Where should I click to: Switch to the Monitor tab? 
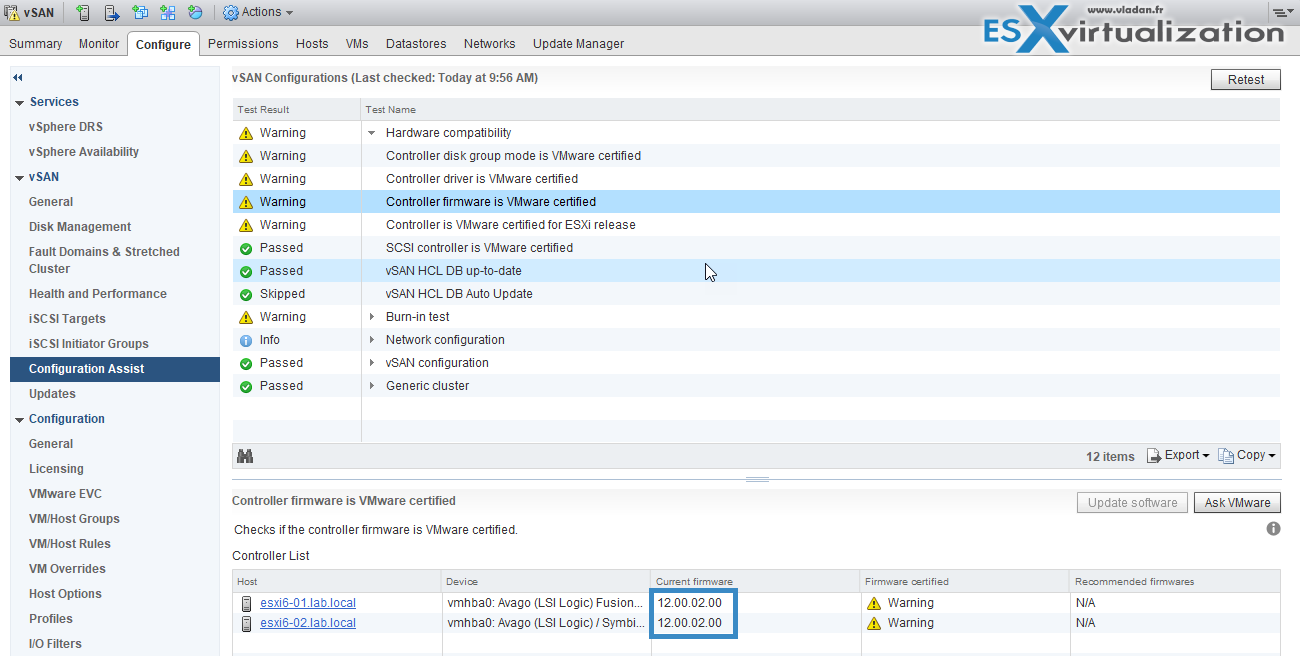click(99, 44)
